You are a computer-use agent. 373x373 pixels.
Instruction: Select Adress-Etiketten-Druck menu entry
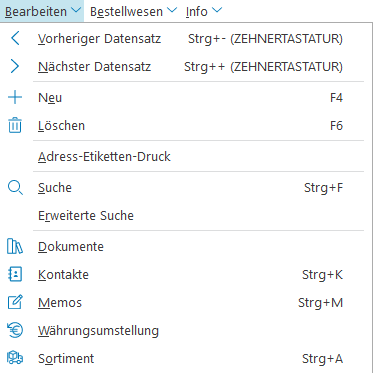[104, 156]
